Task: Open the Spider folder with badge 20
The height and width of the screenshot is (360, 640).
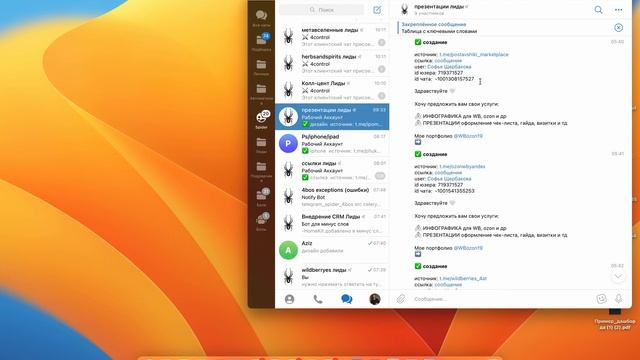Action: point(261,120)
